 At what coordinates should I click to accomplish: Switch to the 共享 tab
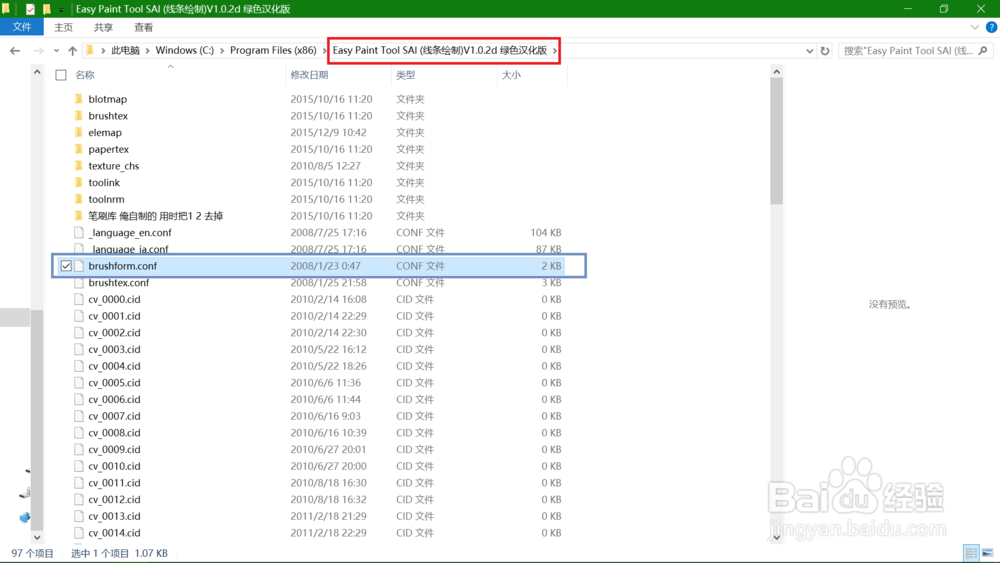pyautogui.click(x=103, y=27)
